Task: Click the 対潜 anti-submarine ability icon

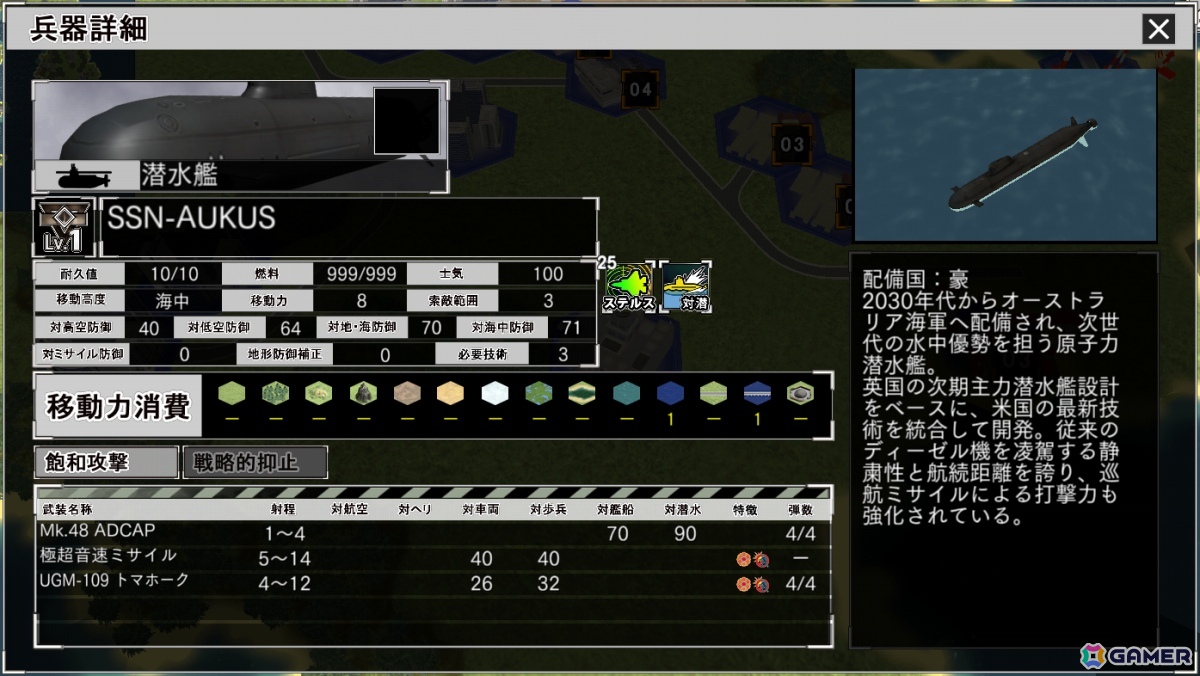Action: coord(687,289)
